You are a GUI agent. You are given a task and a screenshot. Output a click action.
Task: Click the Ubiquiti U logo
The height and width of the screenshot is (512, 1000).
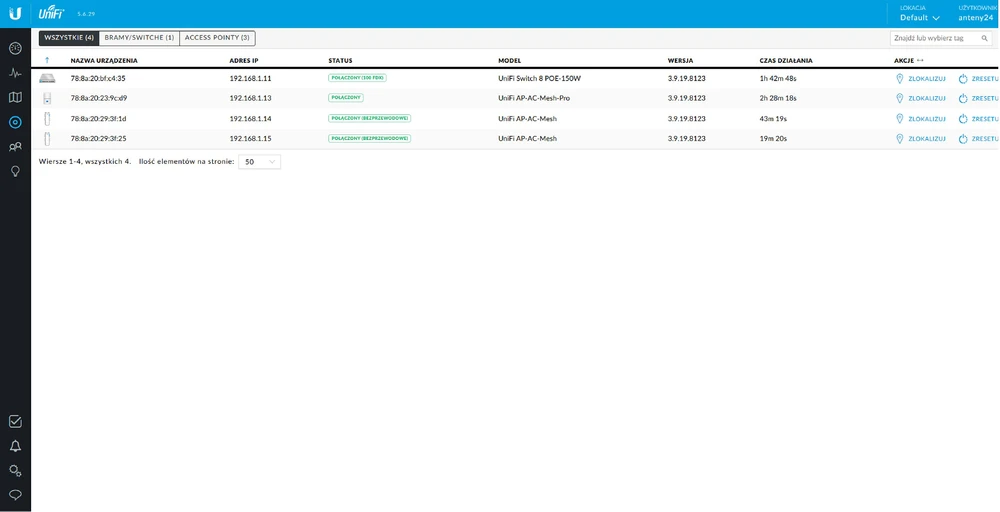point(15,13)
